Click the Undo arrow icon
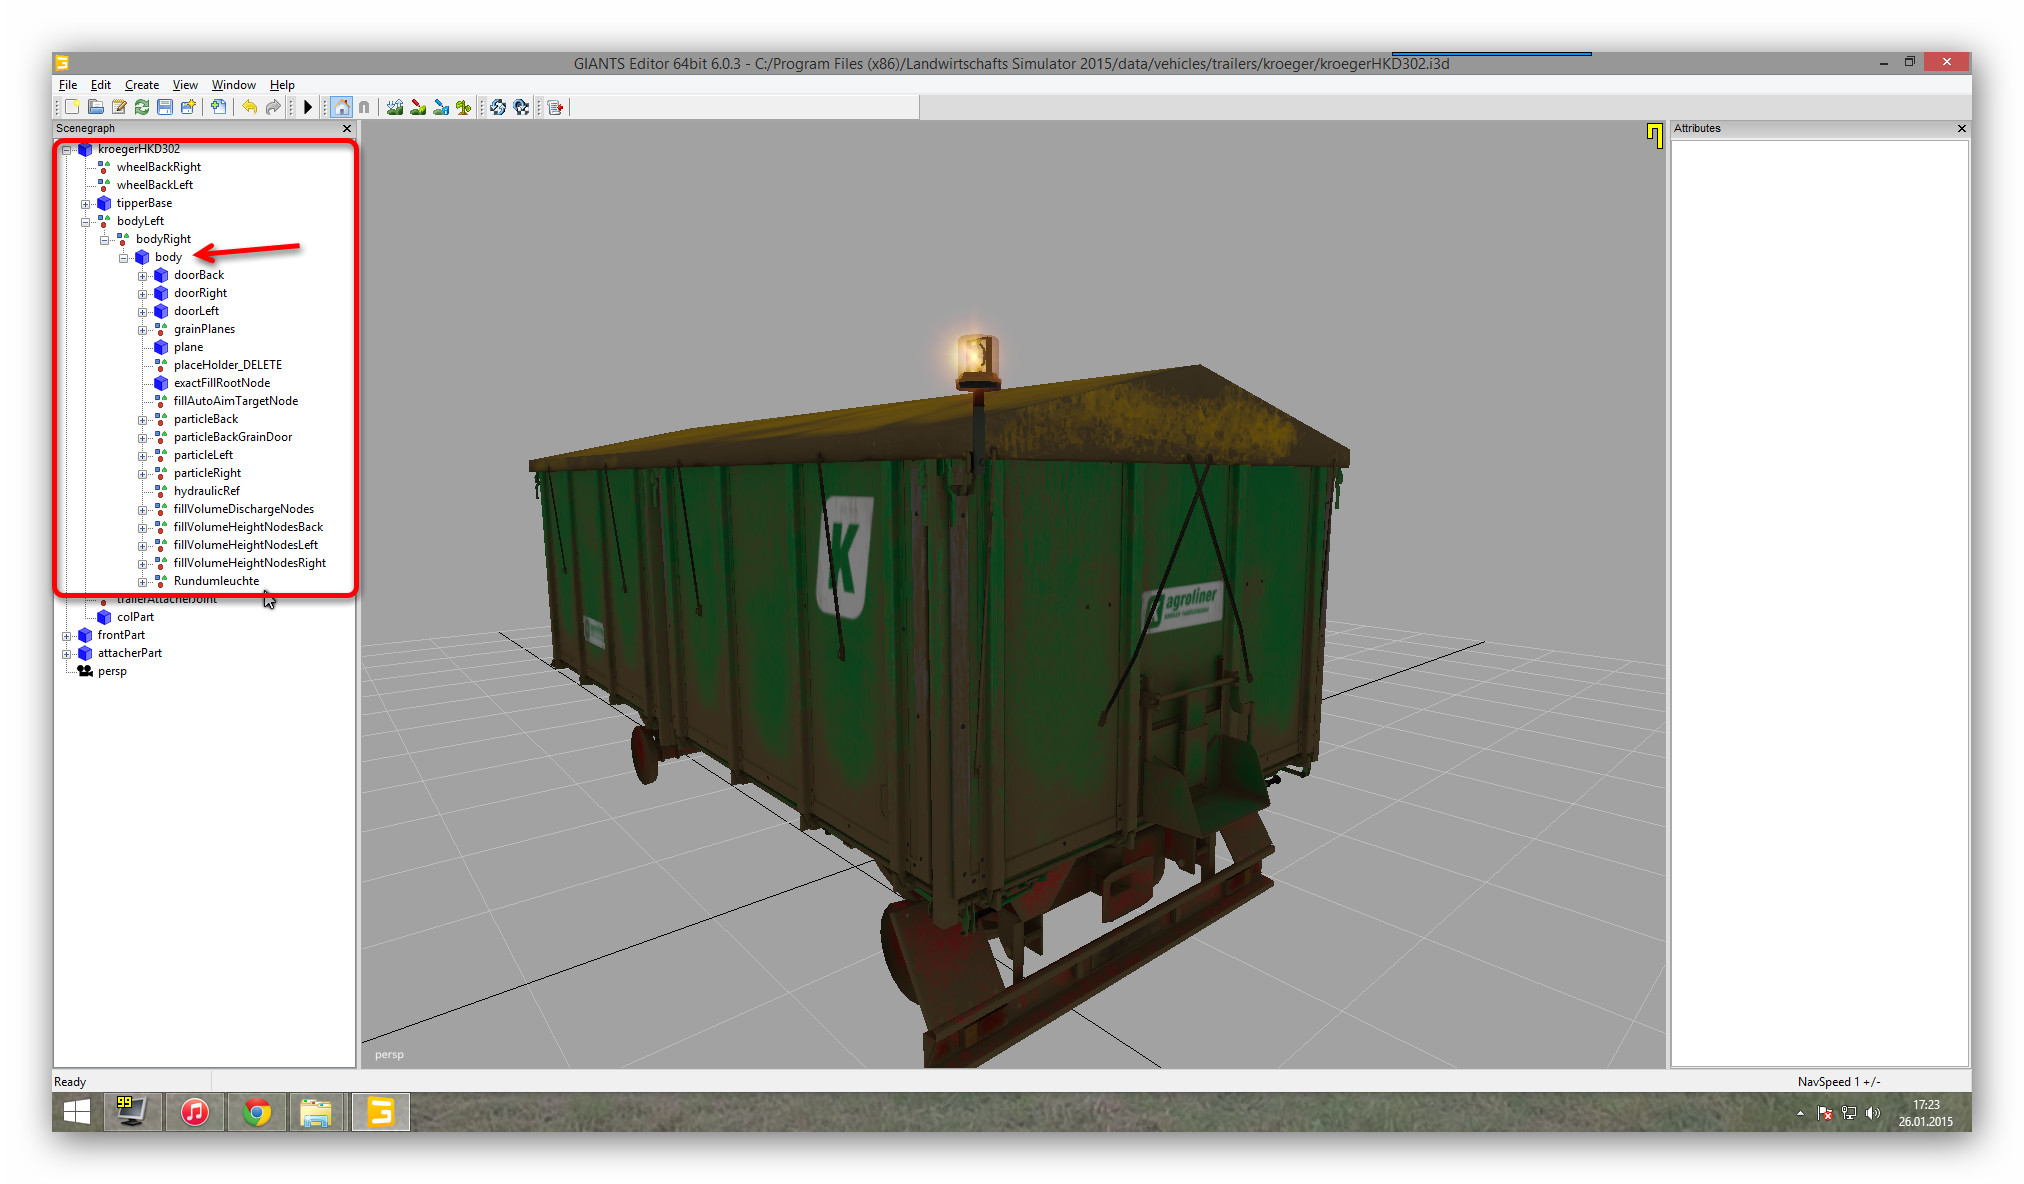The image size is (2024, 1184). (x=249, y=107)
